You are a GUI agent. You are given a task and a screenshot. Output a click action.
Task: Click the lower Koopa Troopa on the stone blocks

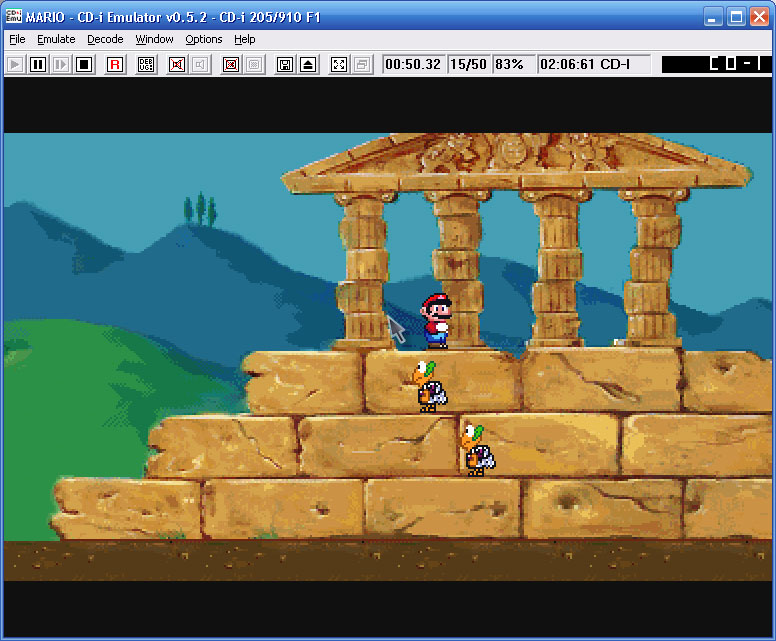click(x=477, y=450)
